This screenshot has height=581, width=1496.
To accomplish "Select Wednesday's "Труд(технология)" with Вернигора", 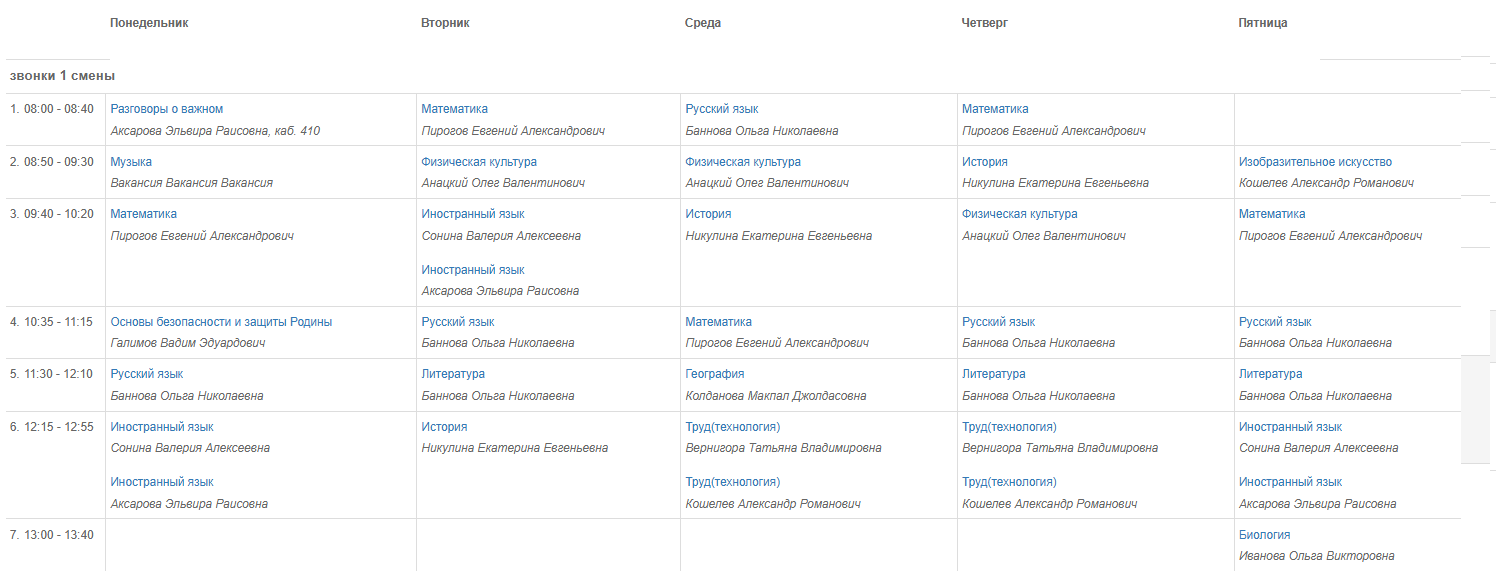I will click(x=733, y=427).
